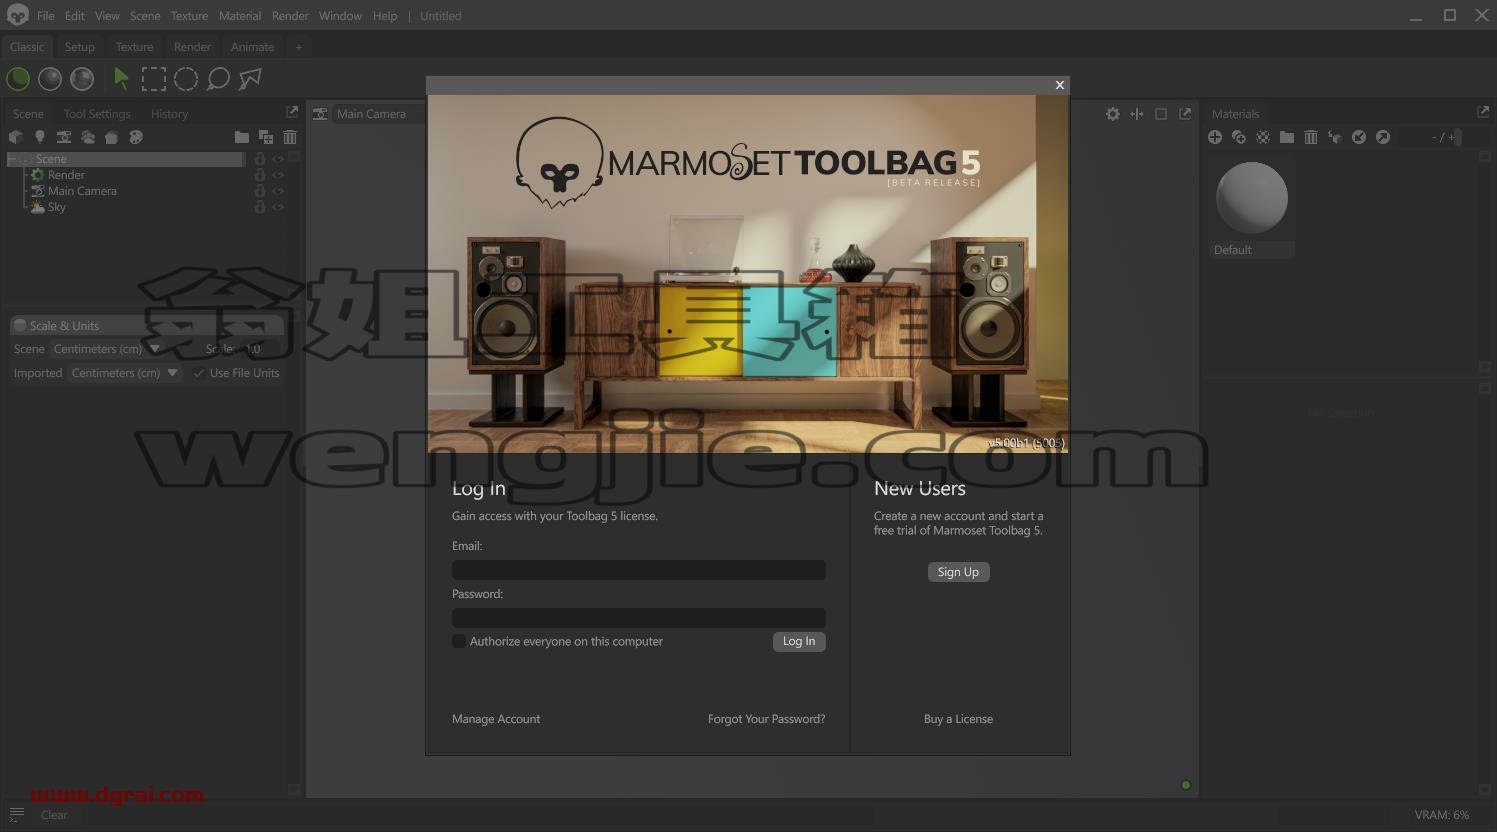
Task: Hide the Render object with its eye icon
Action: point(278,175)
